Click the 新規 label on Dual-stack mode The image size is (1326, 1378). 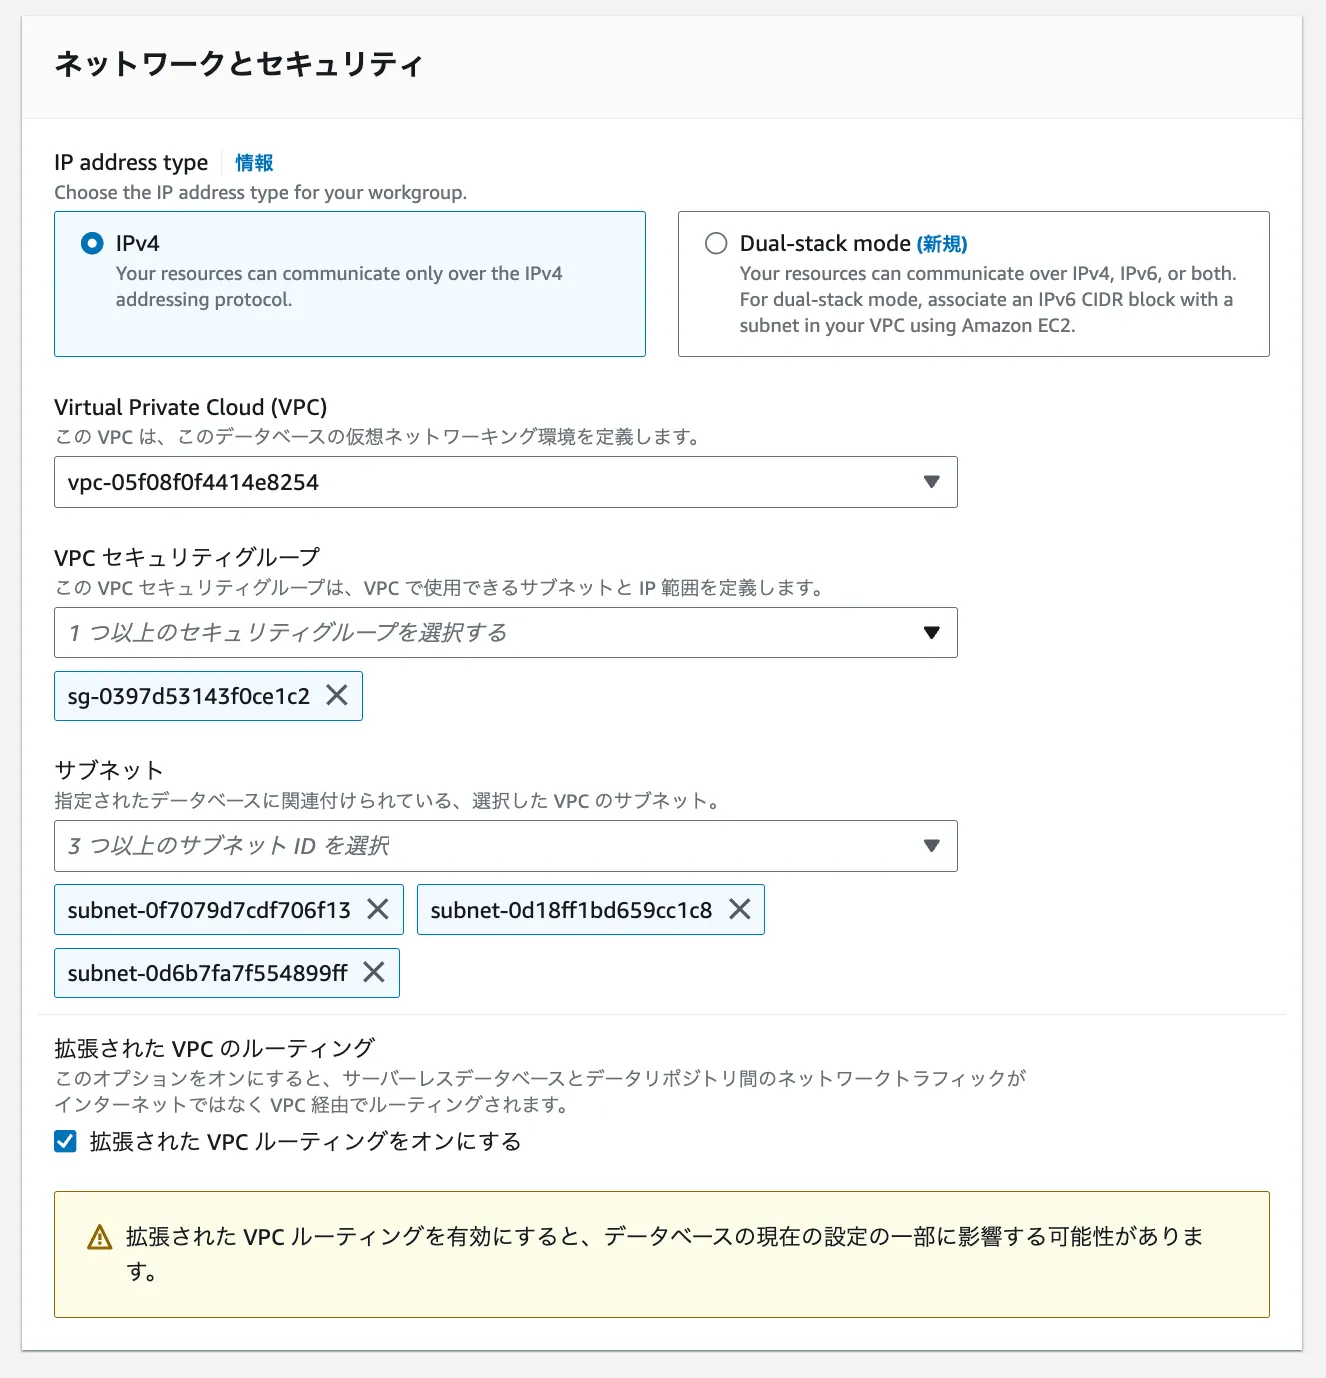click(x=942, y=244)
